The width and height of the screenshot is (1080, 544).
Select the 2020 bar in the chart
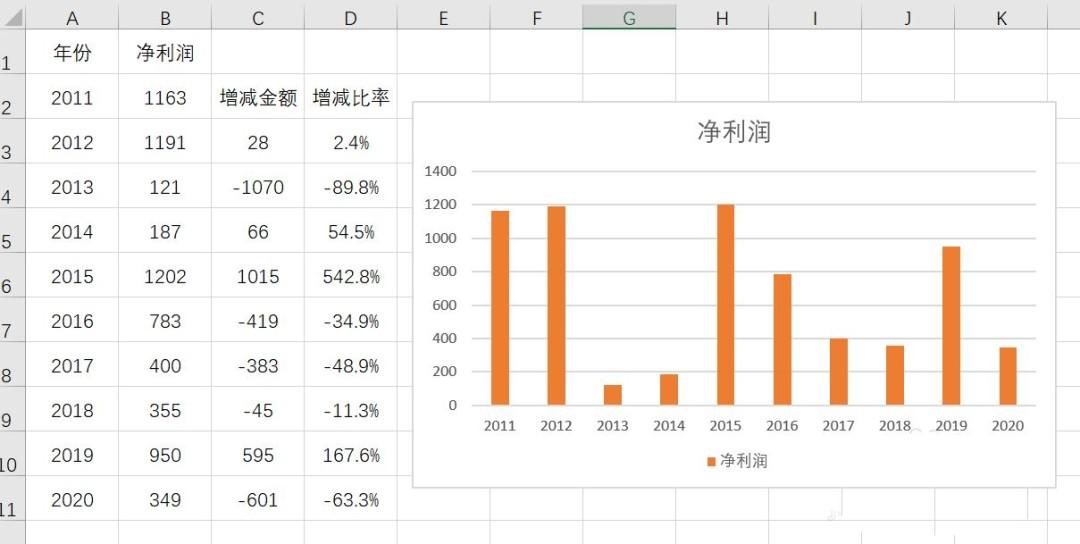(1008, 376)
